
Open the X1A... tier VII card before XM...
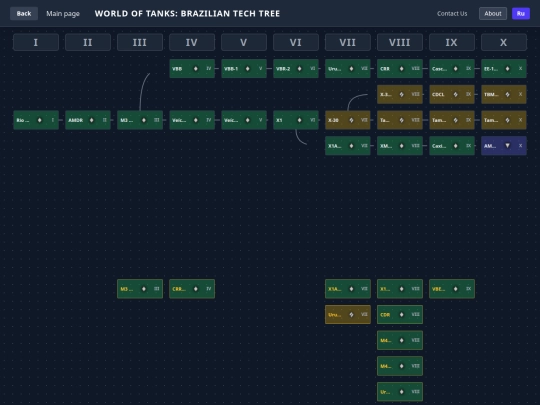click(x=348, y=146)
